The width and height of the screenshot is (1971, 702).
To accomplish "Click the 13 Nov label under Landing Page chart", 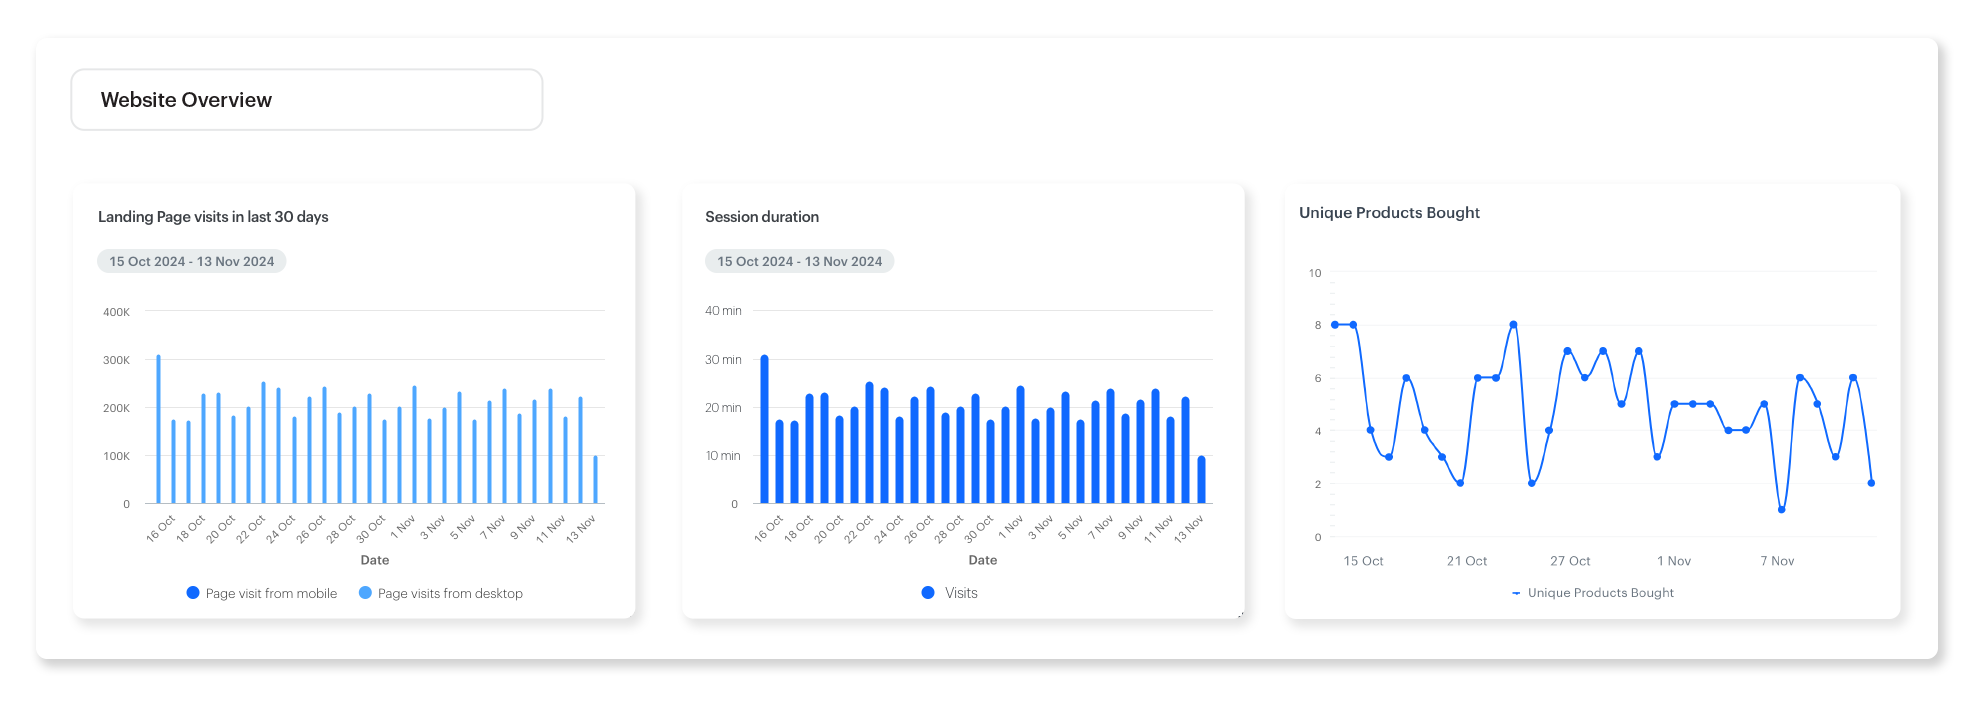I will pyautogui.click(x=580, y=529).
